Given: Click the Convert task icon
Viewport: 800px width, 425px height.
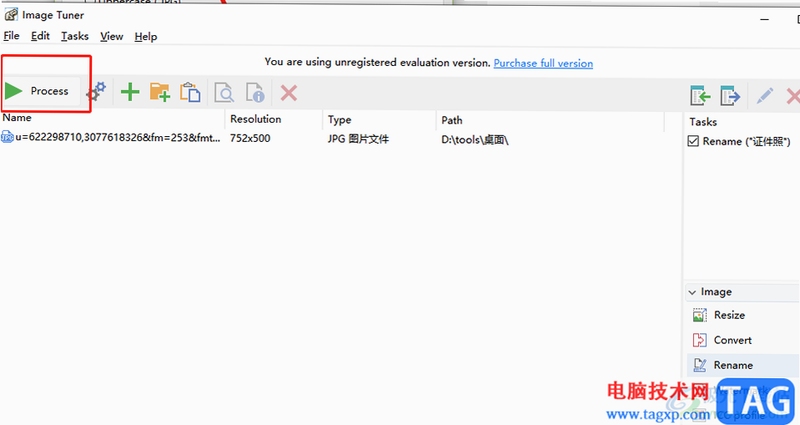Looking at the screenshot, I should [x=699, y=340].
